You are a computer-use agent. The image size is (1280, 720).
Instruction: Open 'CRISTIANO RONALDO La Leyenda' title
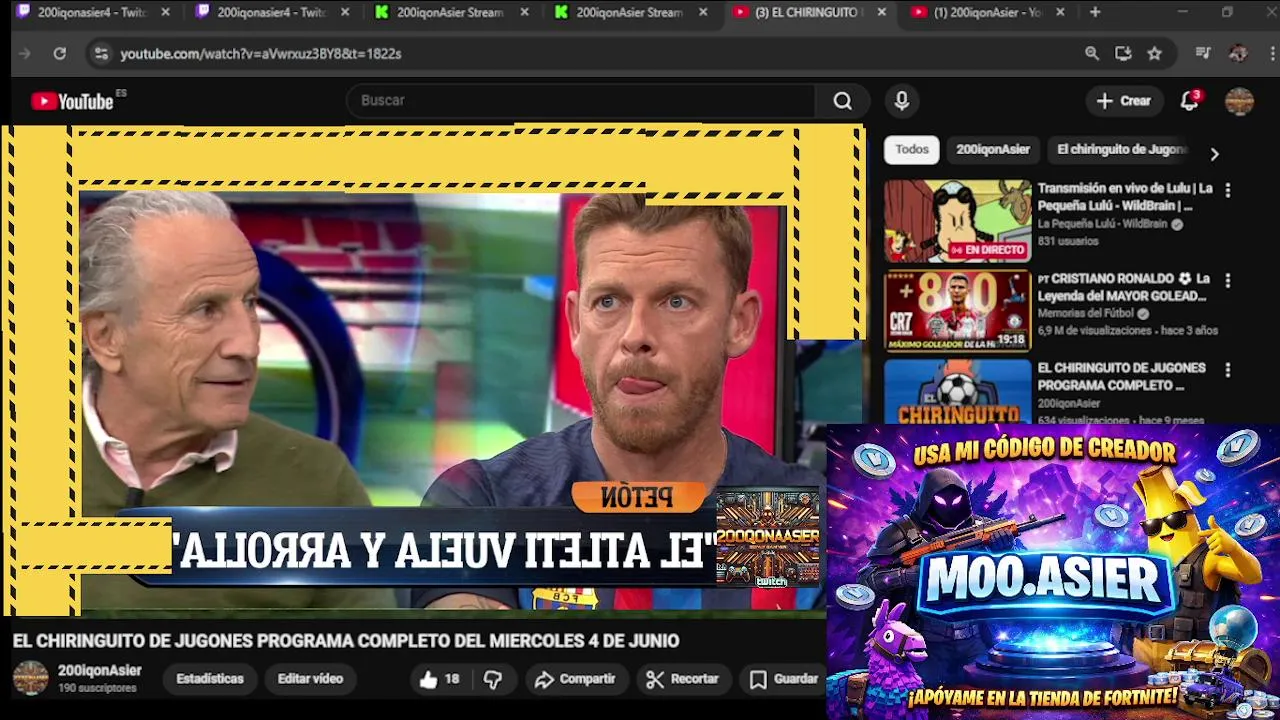1125,287
